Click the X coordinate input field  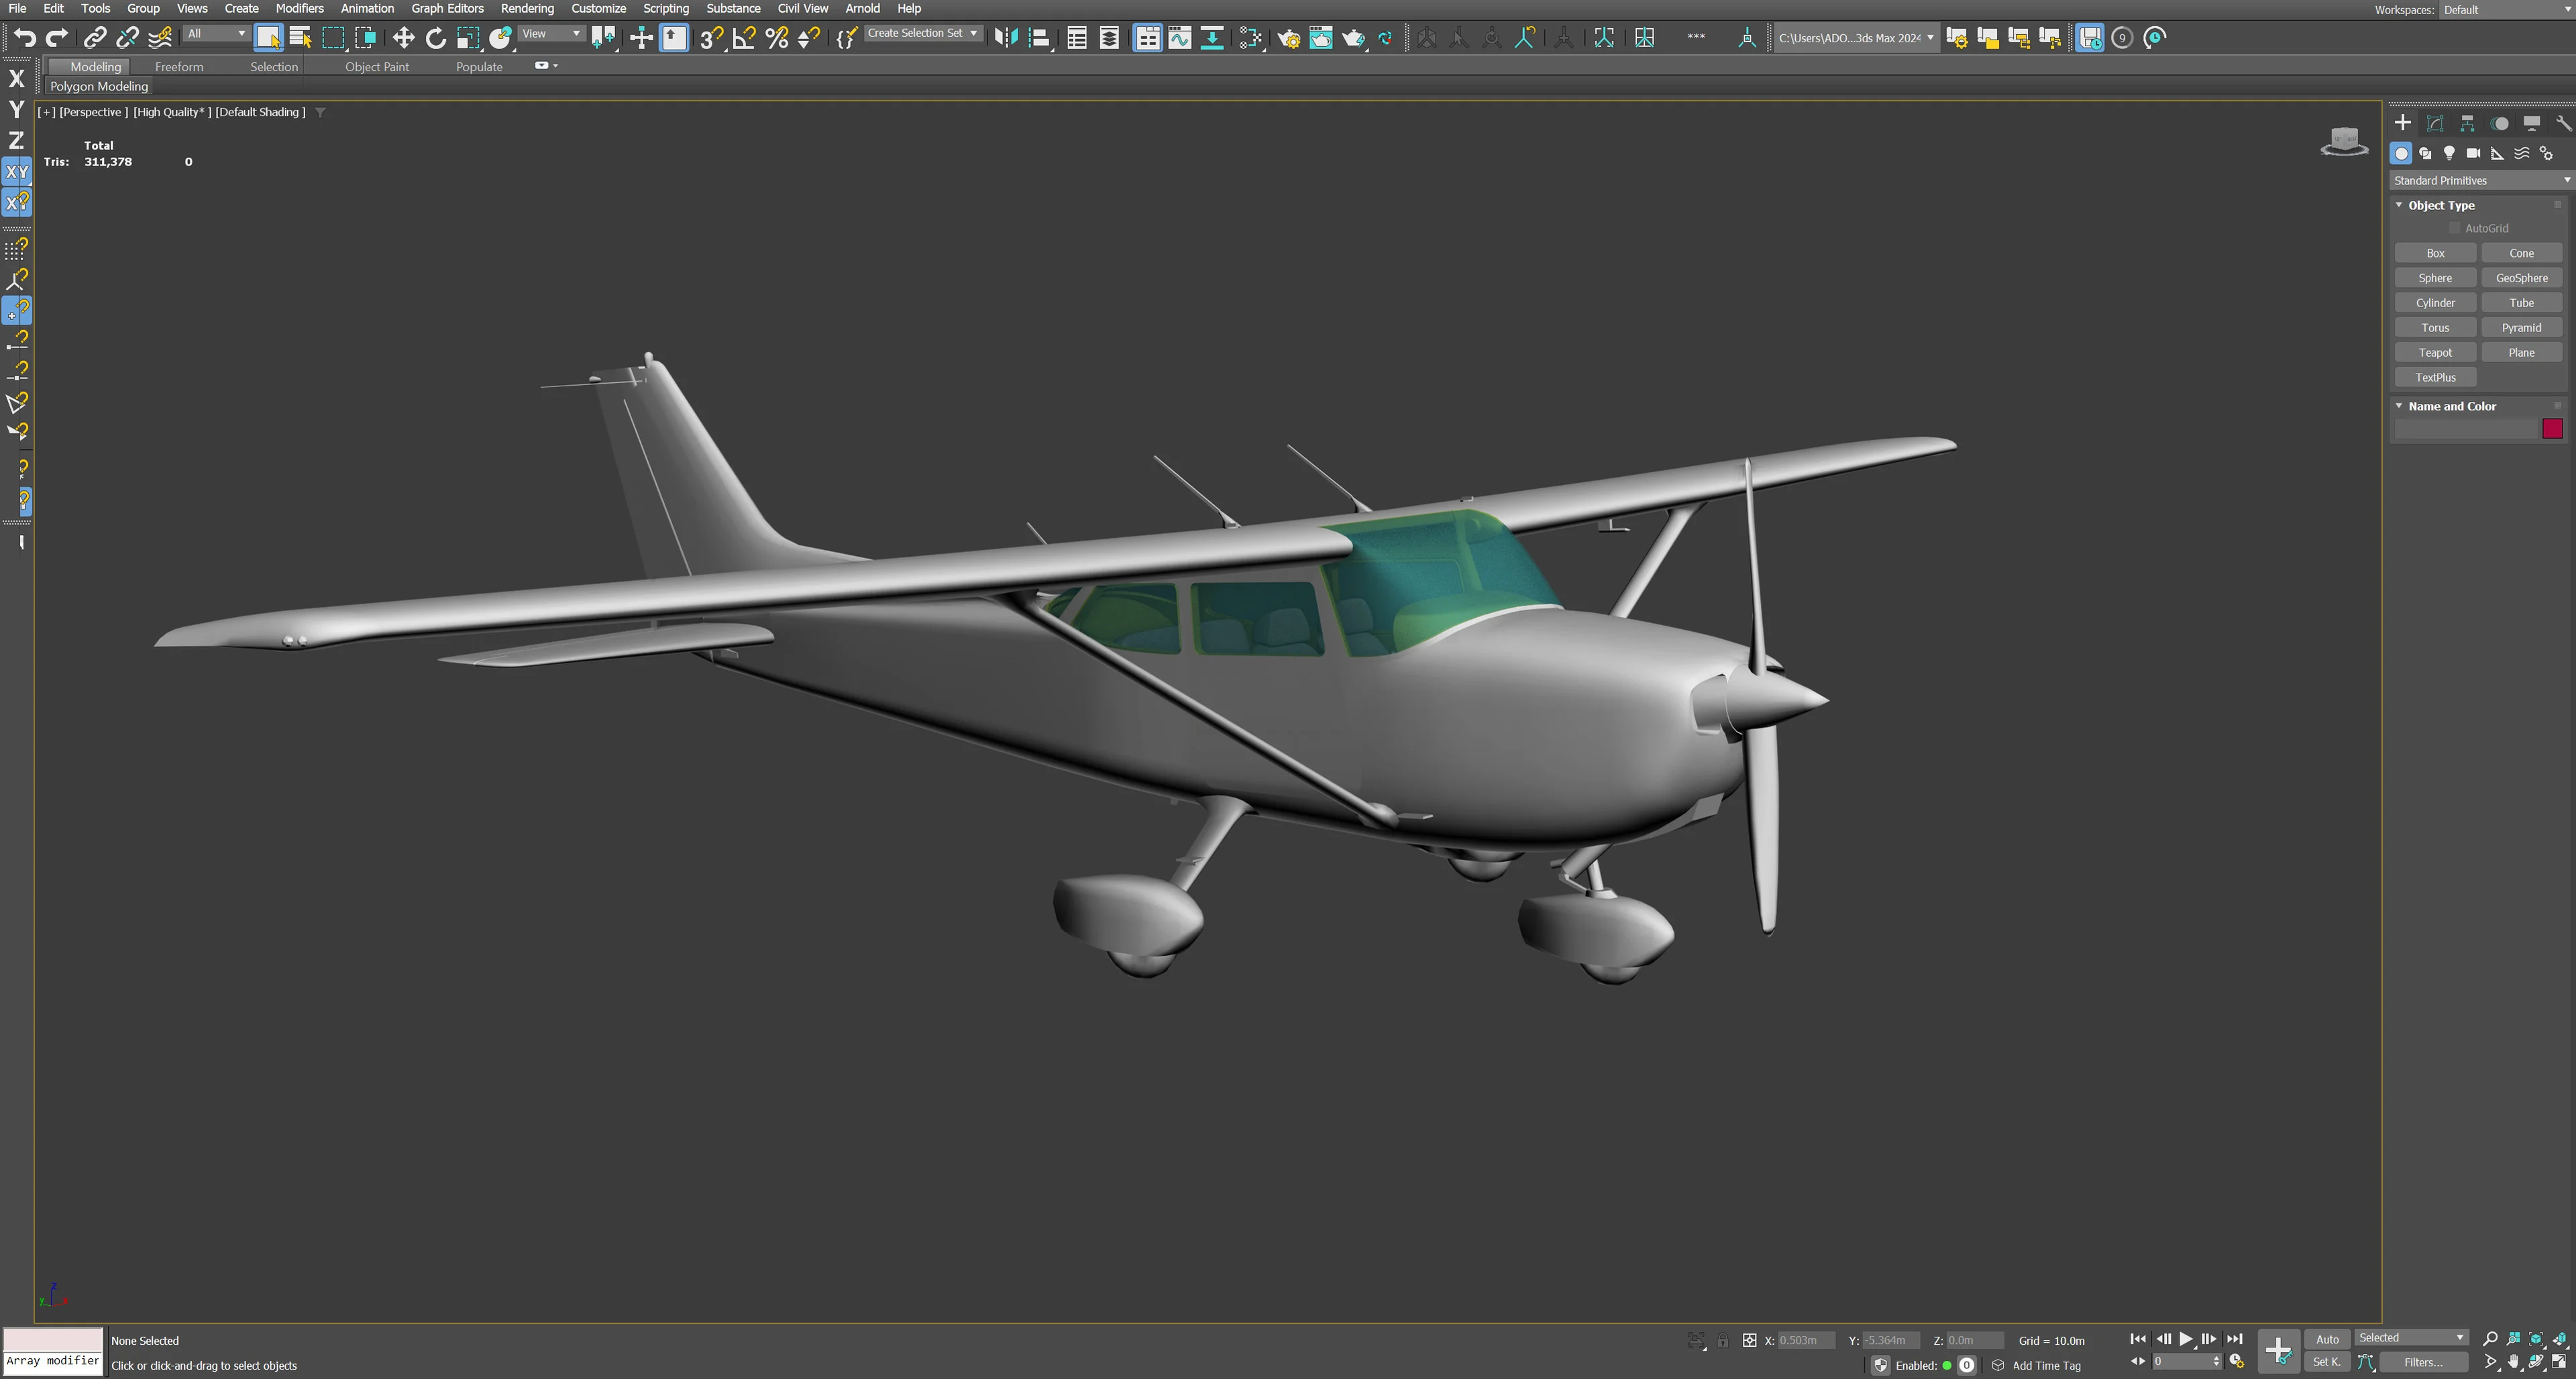coord(1806,1340)
